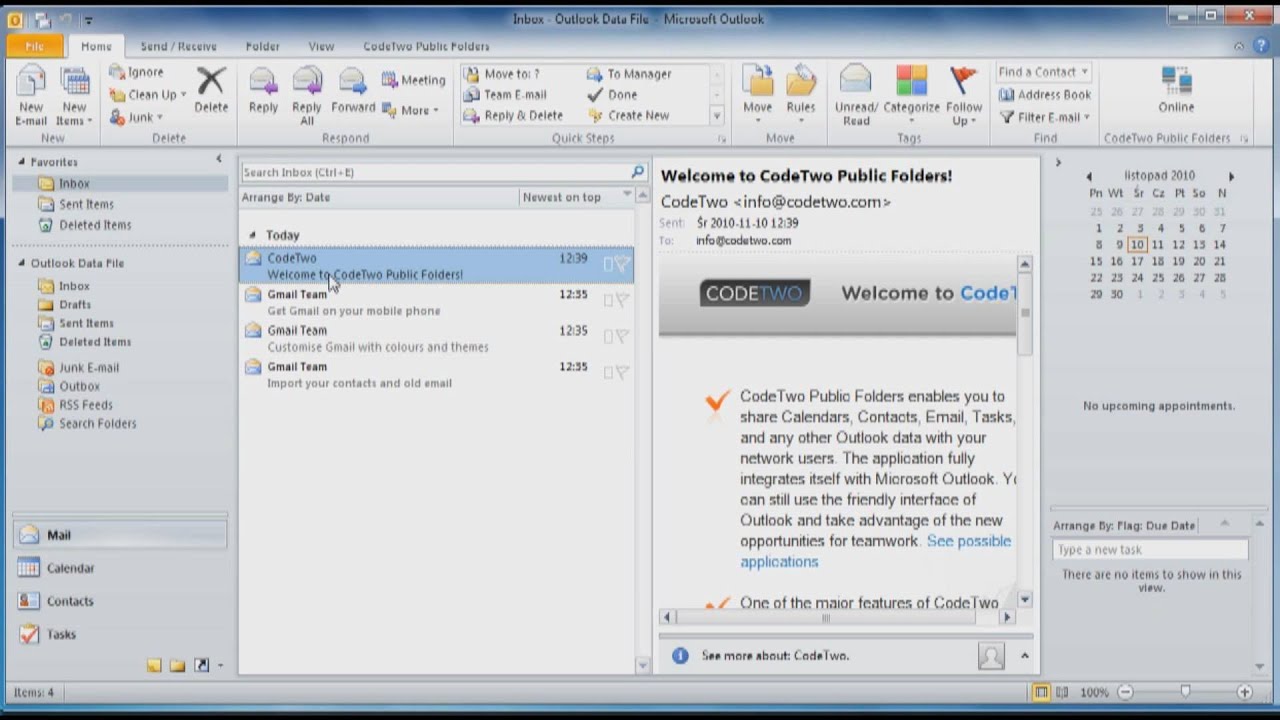Viewport: 1280px width, 720px height.
Task: Click the CodeTwo Online icon
Action: click(1176, 82)
